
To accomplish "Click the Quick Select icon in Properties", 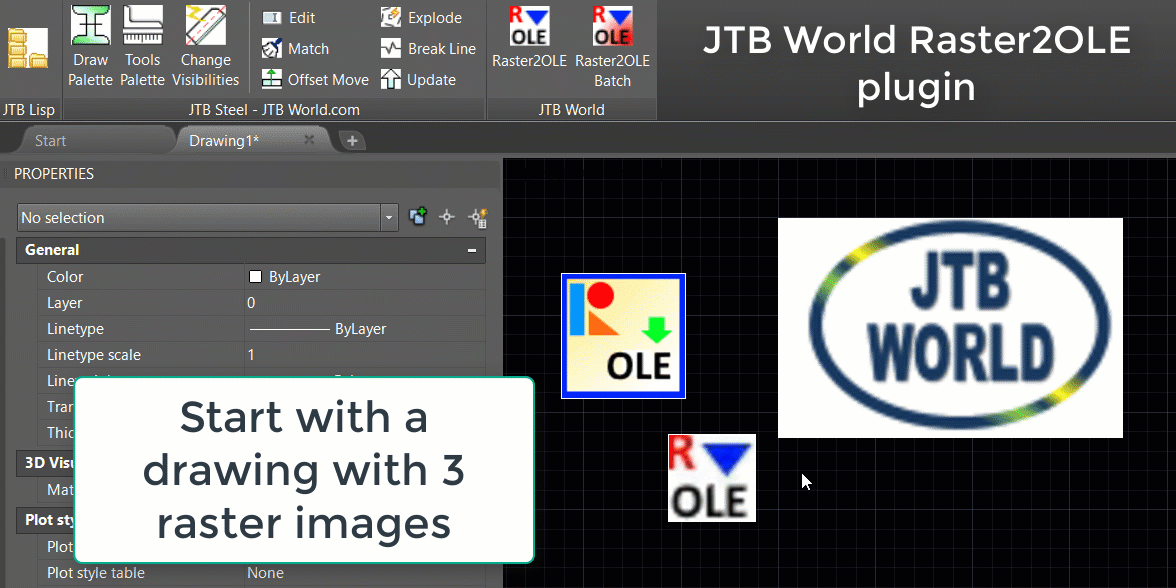I will pyautogui.click(x=478, y=218).
